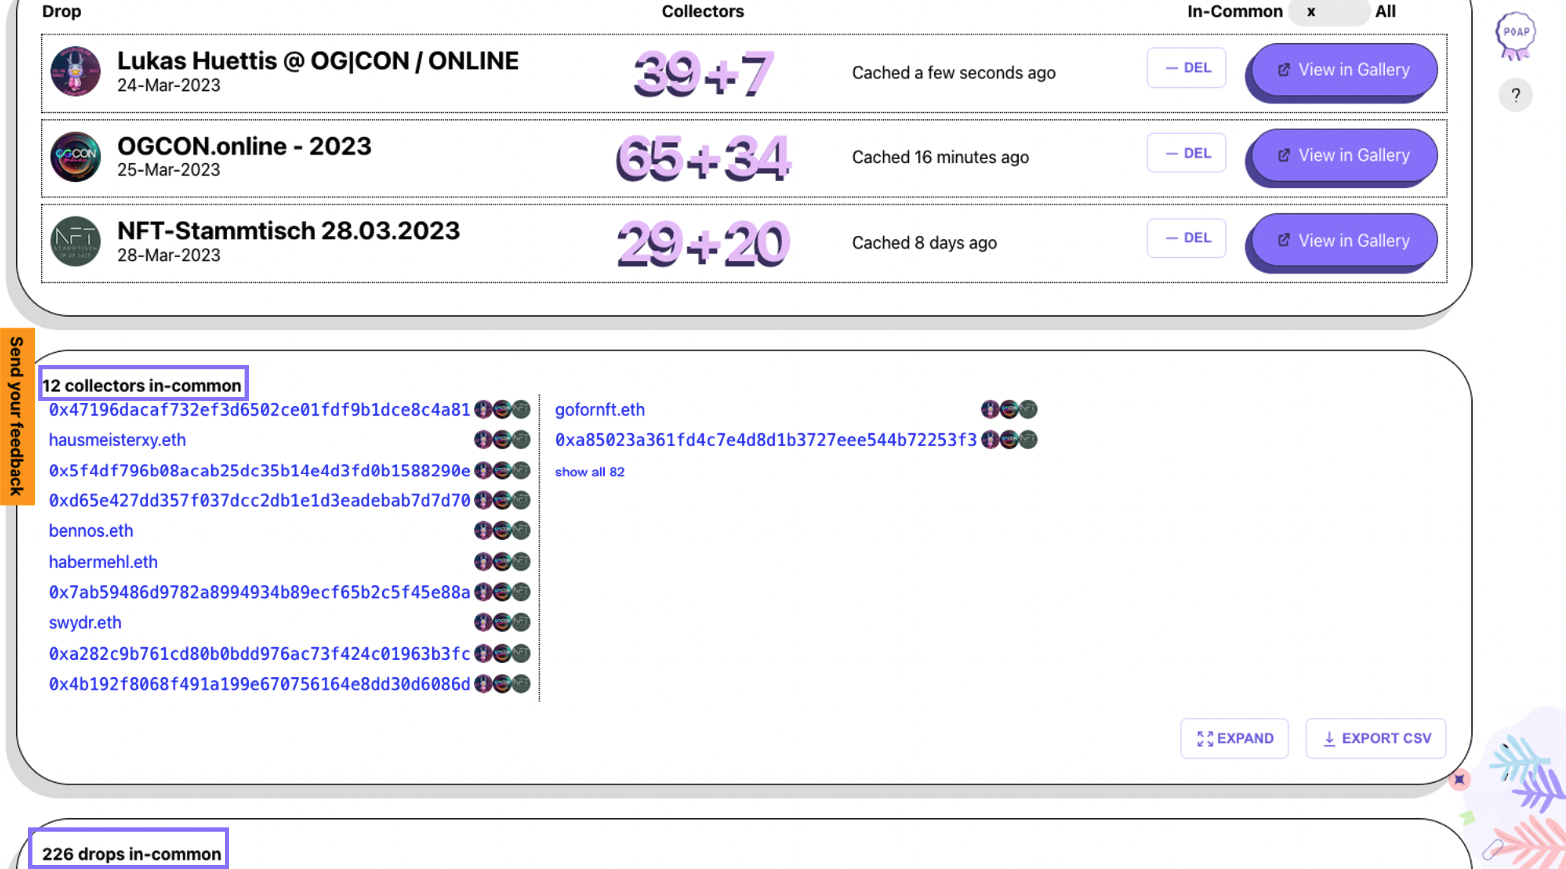Click badge icons beside bennos.eth
The height and width of the screenshot is (869, 1566).
tap(502, 531)
